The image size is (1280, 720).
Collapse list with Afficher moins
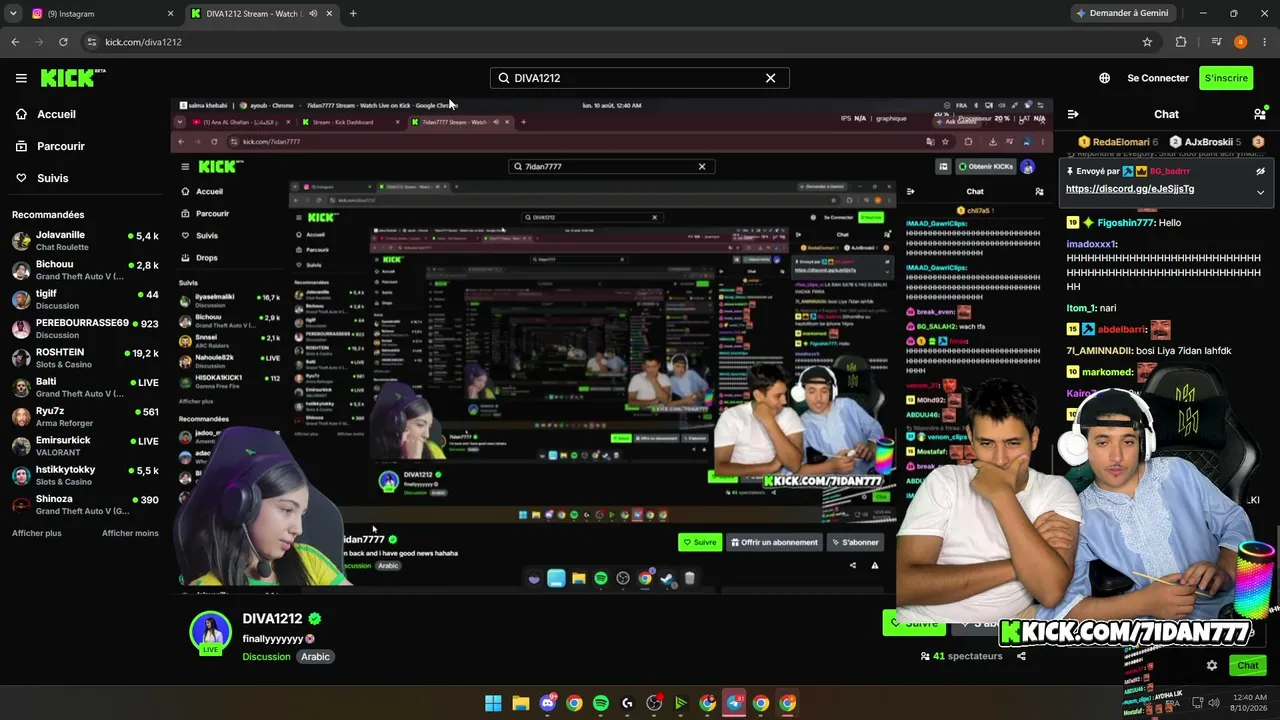click(x=130, y=533)
